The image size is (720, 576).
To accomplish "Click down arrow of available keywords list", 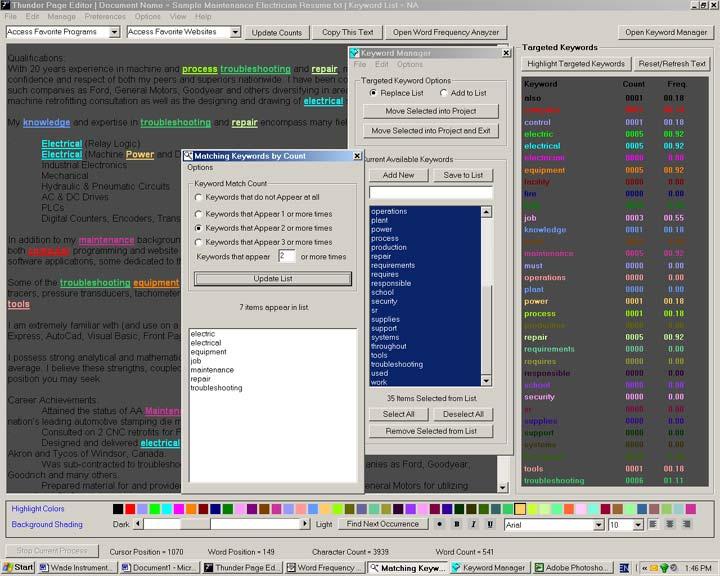I will (x=486, y=381).
